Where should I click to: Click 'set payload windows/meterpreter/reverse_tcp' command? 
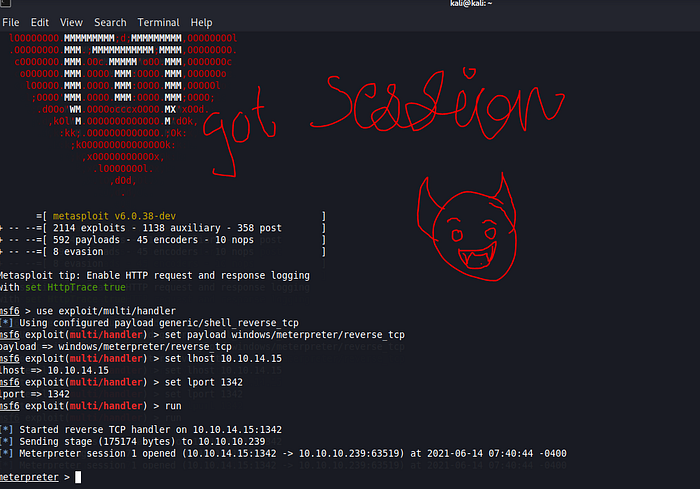[x=285, y=334]
